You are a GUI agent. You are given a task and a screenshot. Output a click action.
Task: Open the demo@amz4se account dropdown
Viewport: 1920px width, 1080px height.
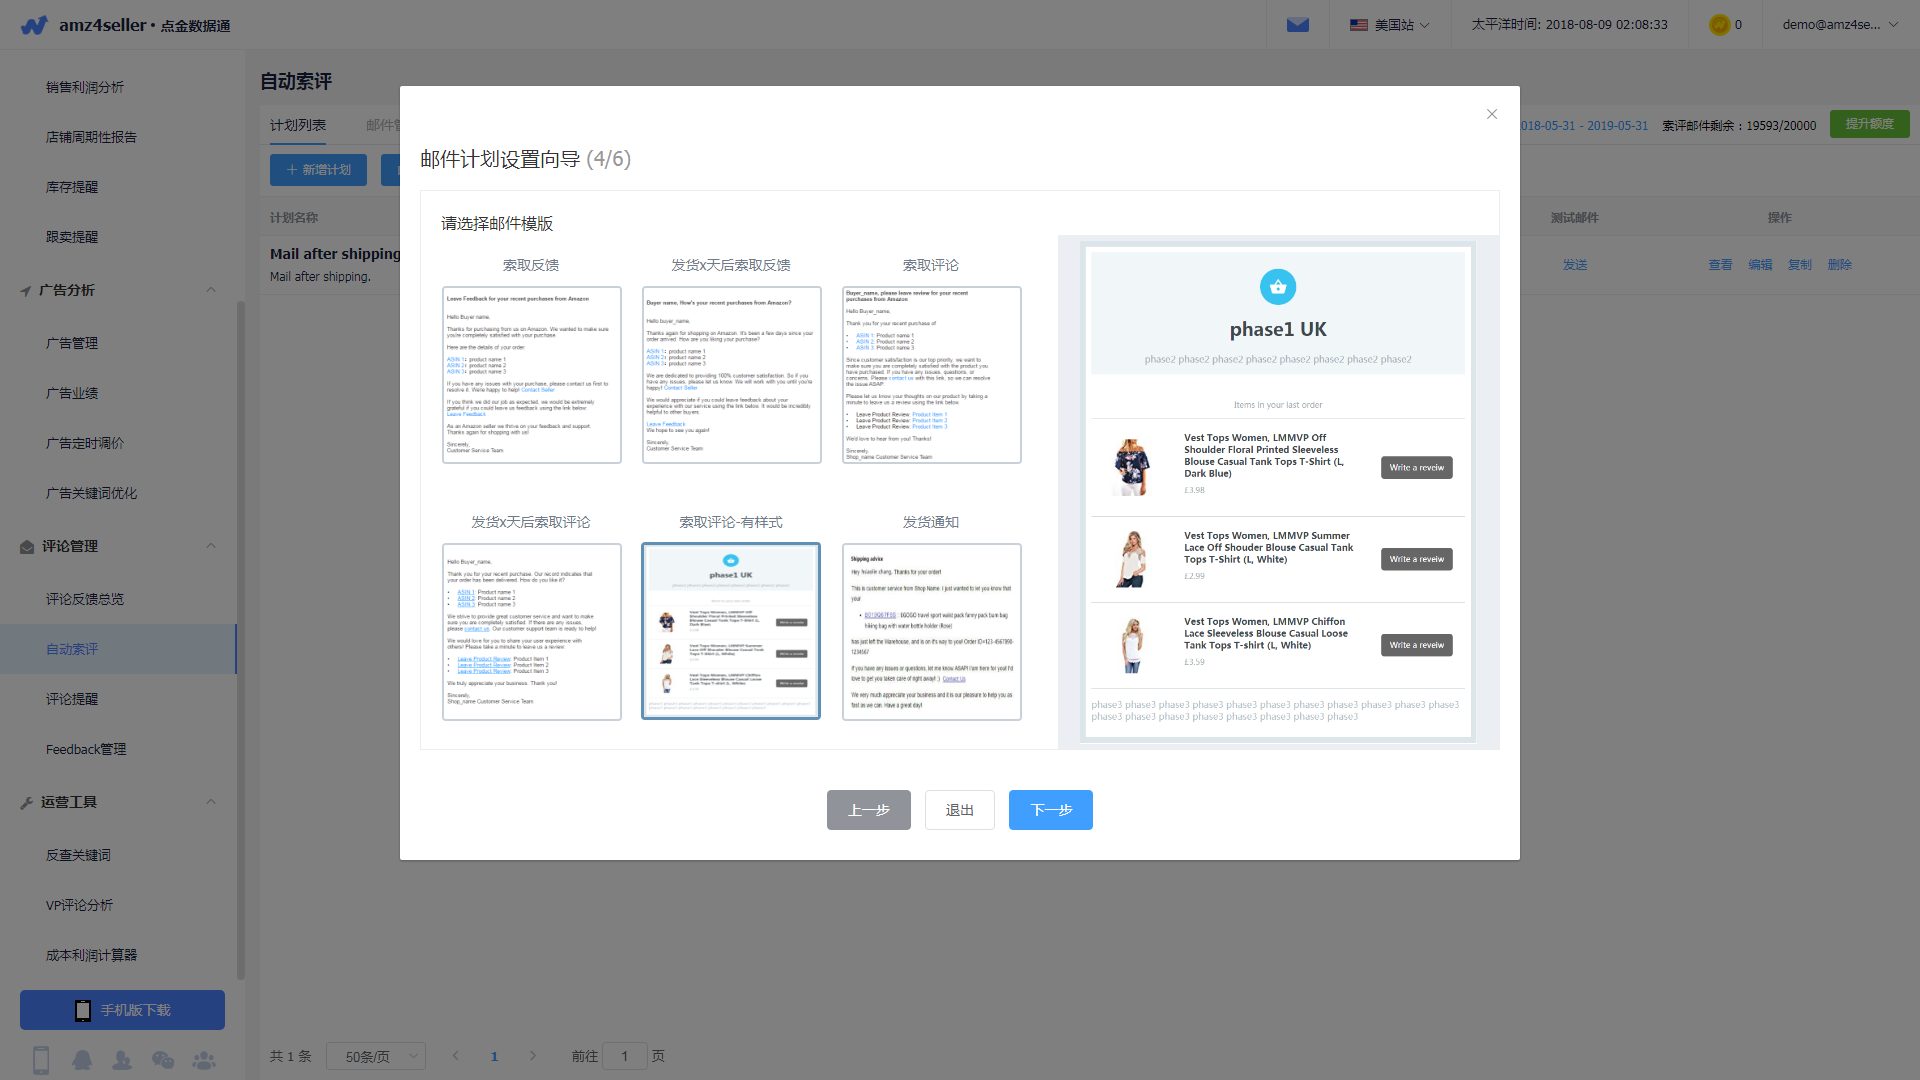pyautogui.click(x=1839, y=25)
